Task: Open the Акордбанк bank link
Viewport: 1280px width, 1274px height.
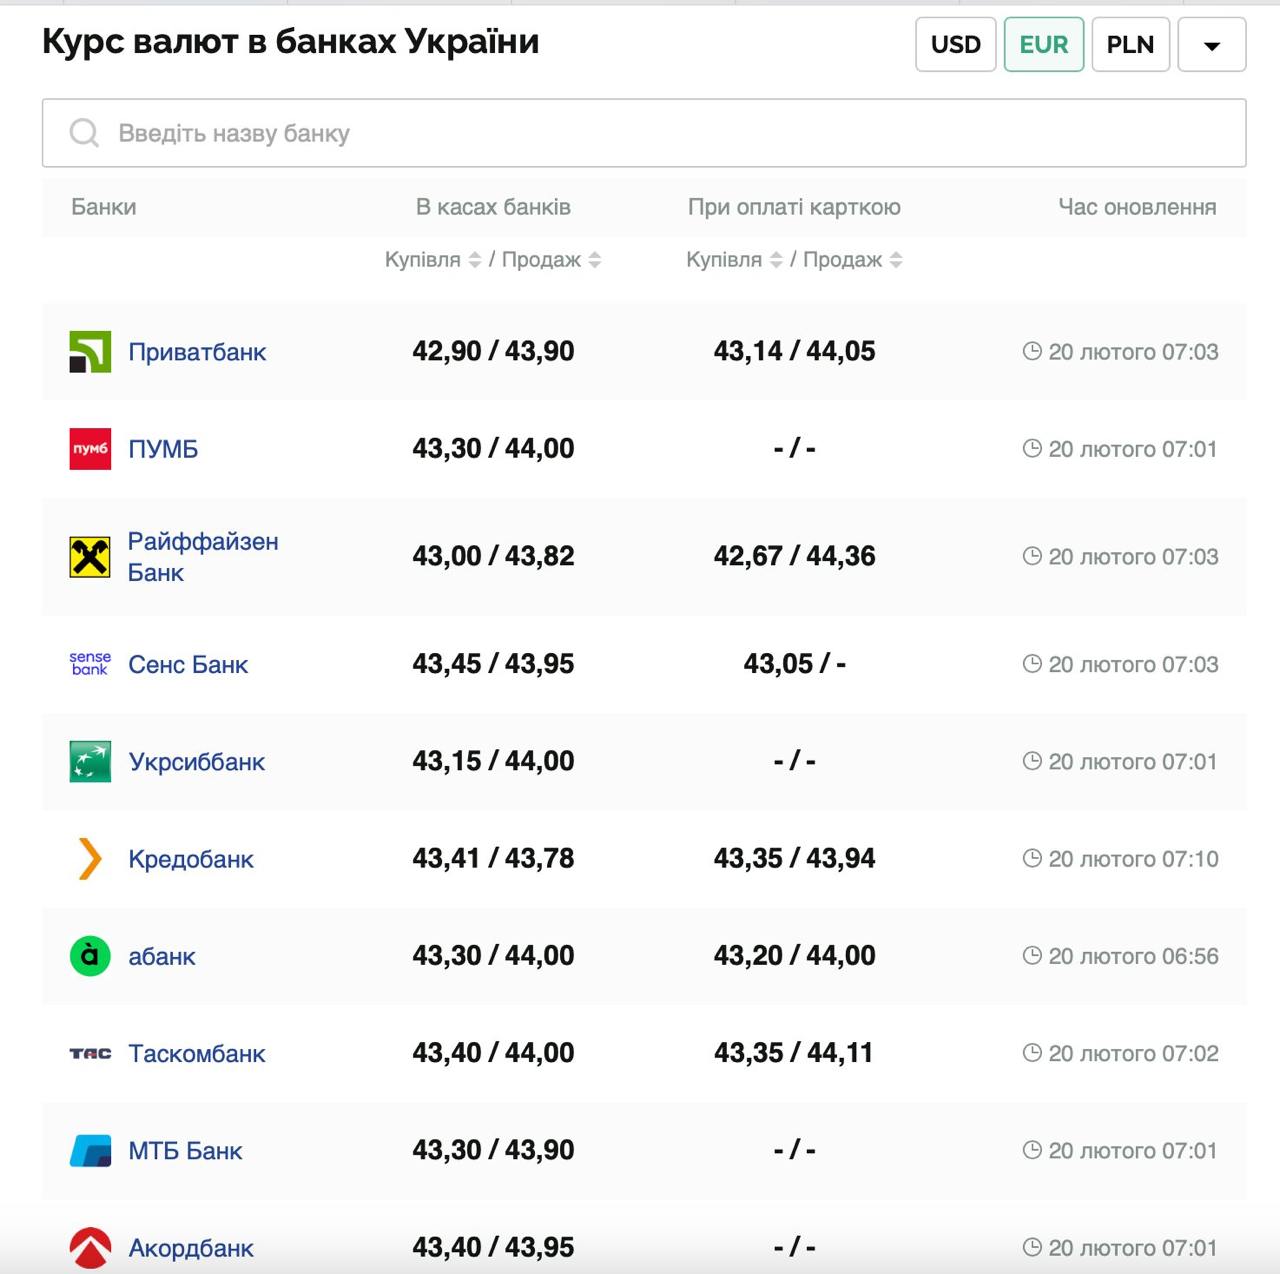Action: point(191,1248)
